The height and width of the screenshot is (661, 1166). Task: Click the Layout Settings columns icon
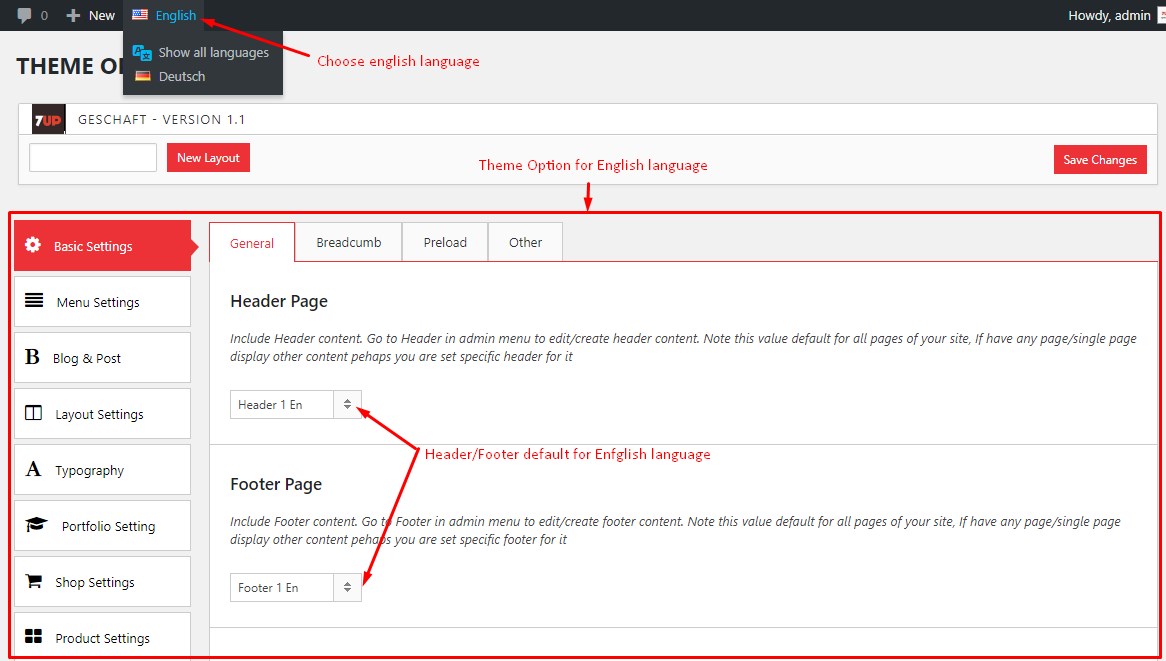point(34,413)
